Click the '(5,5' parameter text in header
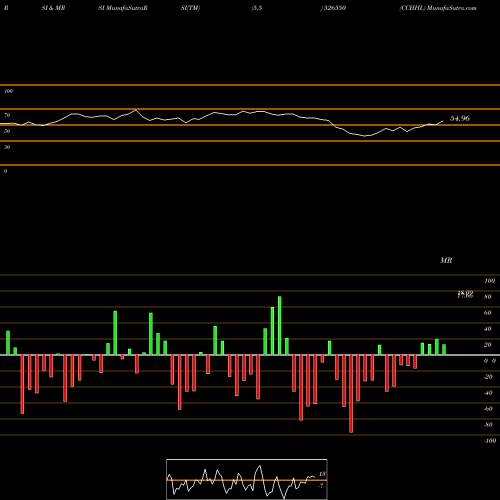 click(257, 8)
